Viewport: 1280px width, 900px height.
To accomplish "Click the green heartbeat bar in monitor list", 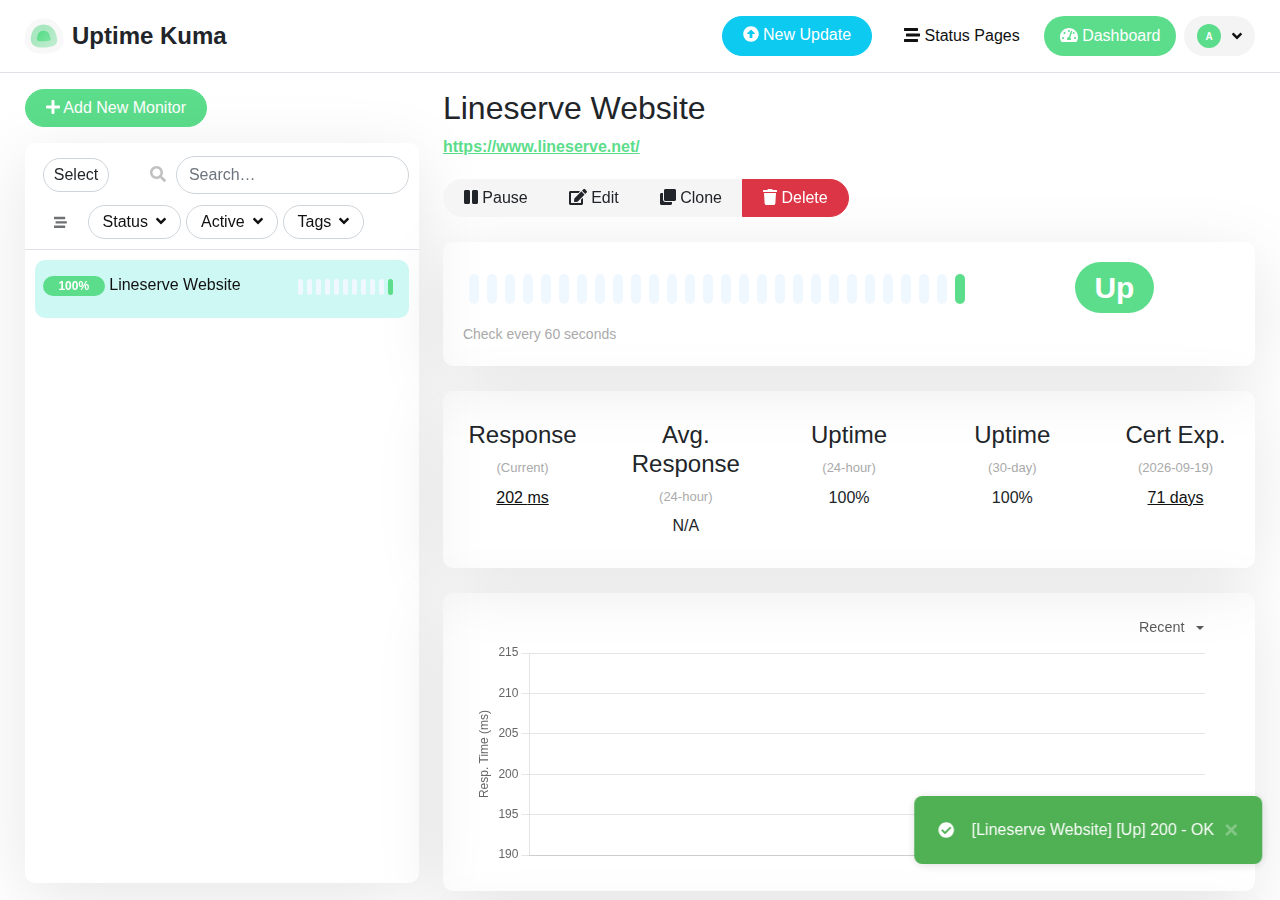I will [390, 287].
